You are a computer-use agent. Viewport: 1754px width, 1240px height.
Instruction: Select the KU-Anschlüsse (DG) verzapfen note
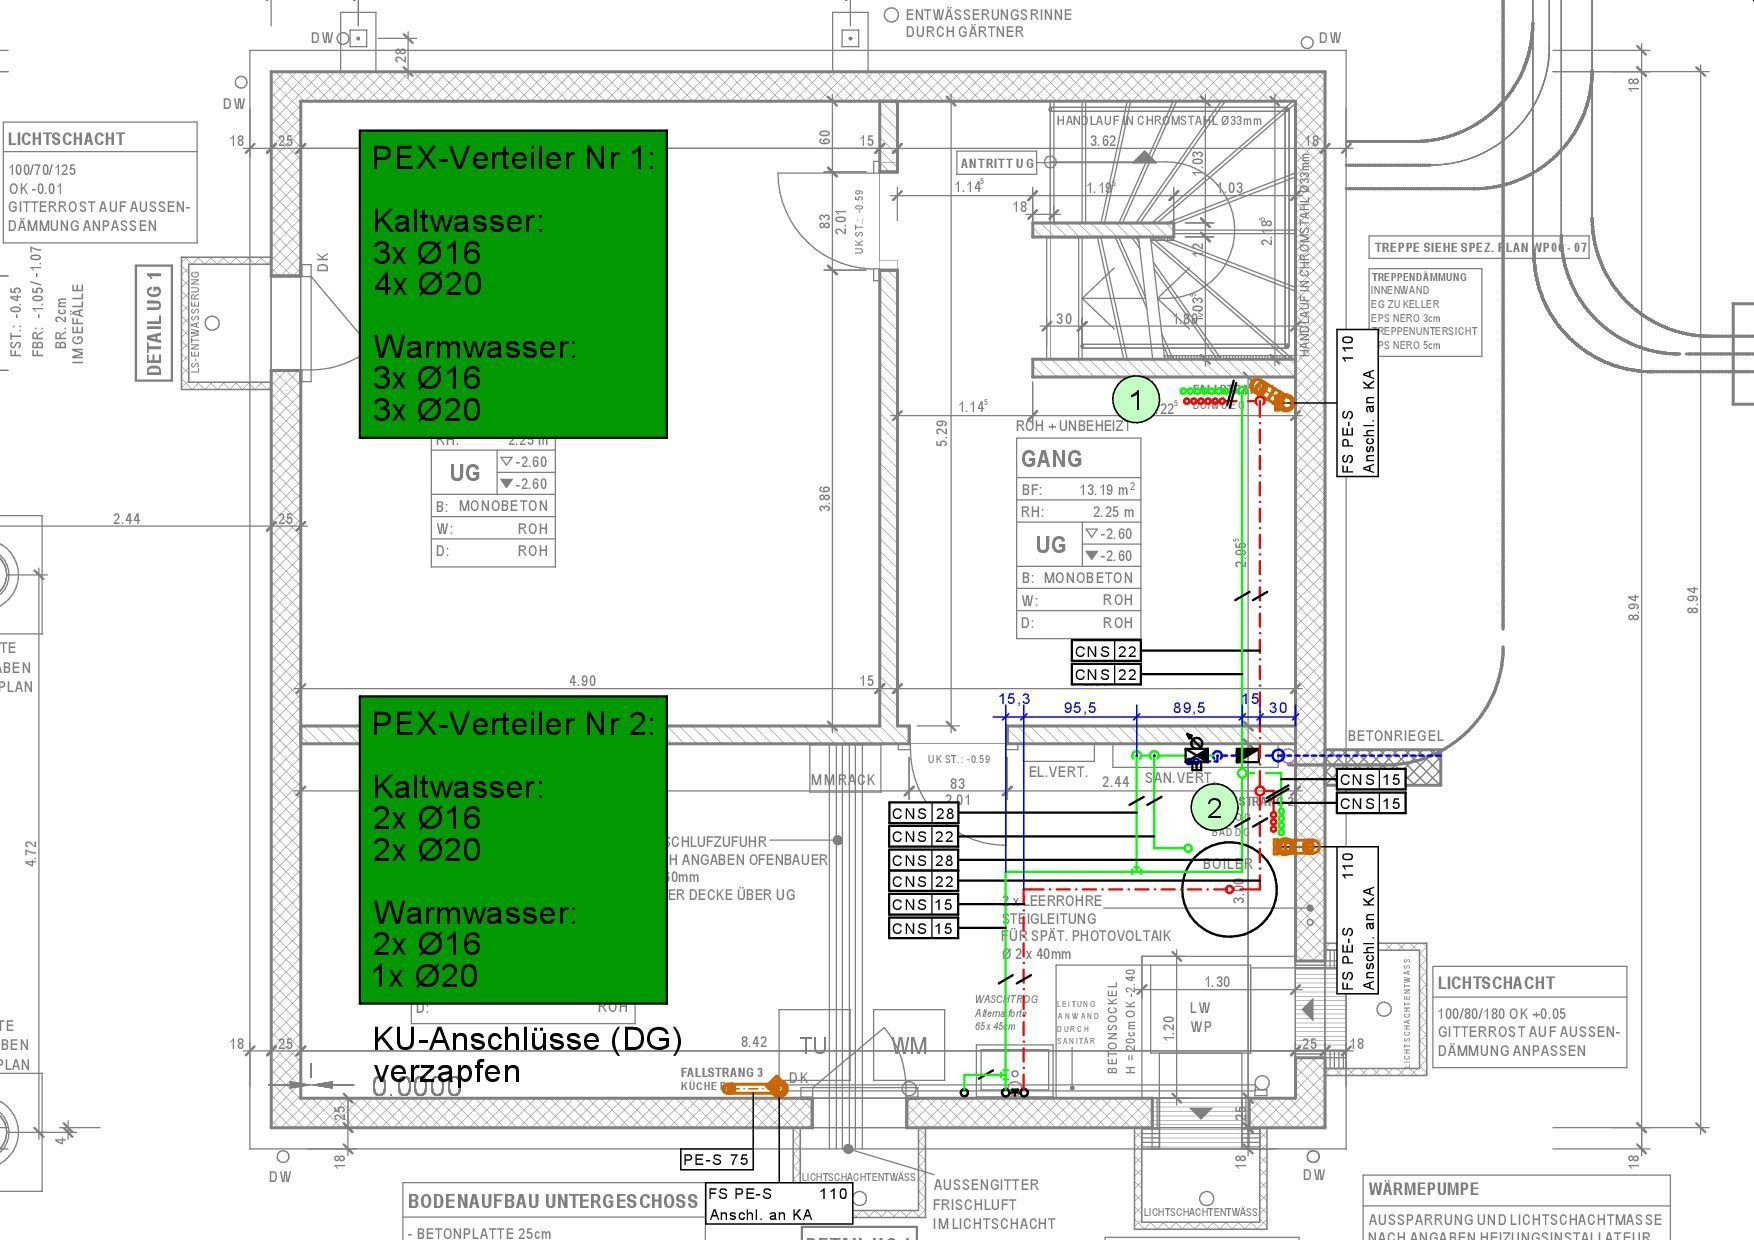pos(527,1055)
